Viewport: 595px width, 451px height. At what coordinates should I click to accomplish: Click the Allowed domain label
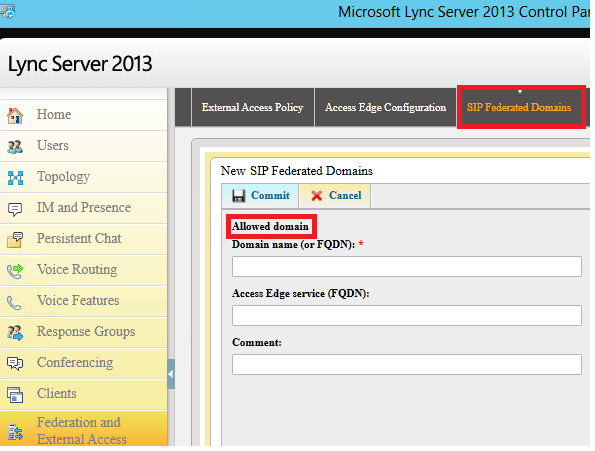coord(271,226)
